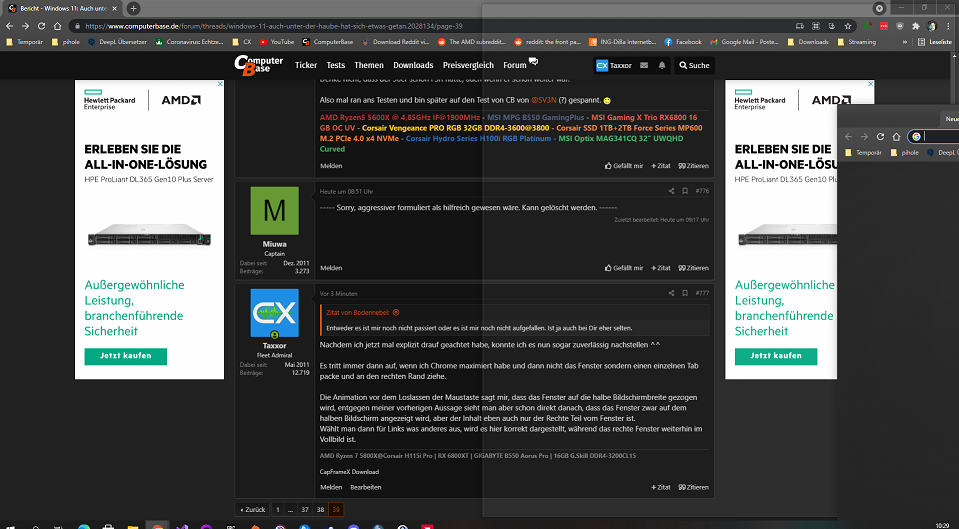The height and width of the screenshot is (529, 959).
Task: Open a new tab with plus button
Action: point(133,9)
